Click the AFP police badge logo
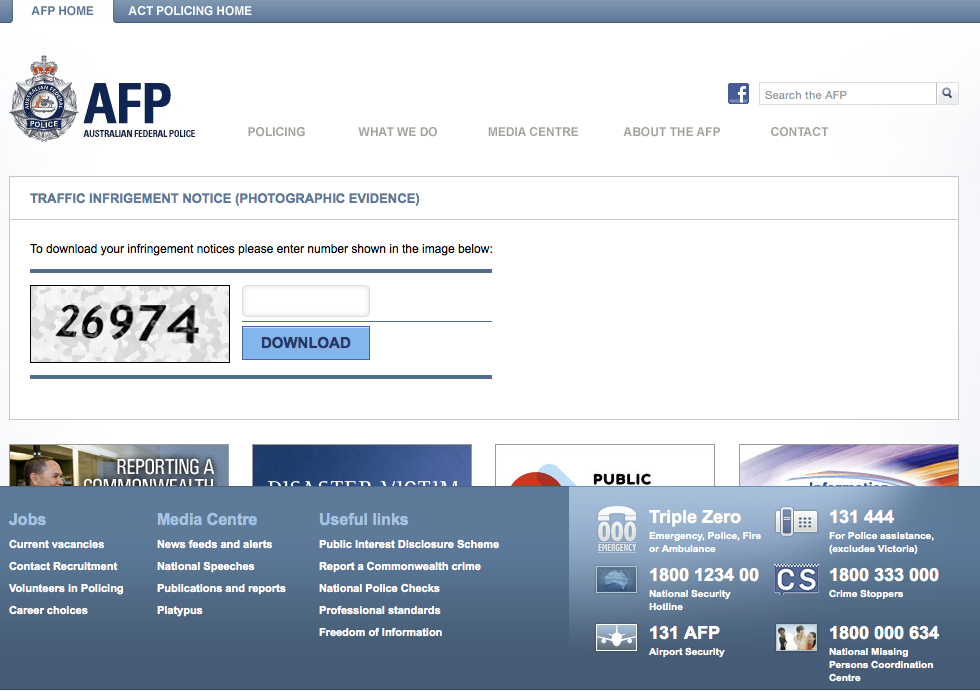This screenshot has width=980, height=691. (x=44, y=99)
